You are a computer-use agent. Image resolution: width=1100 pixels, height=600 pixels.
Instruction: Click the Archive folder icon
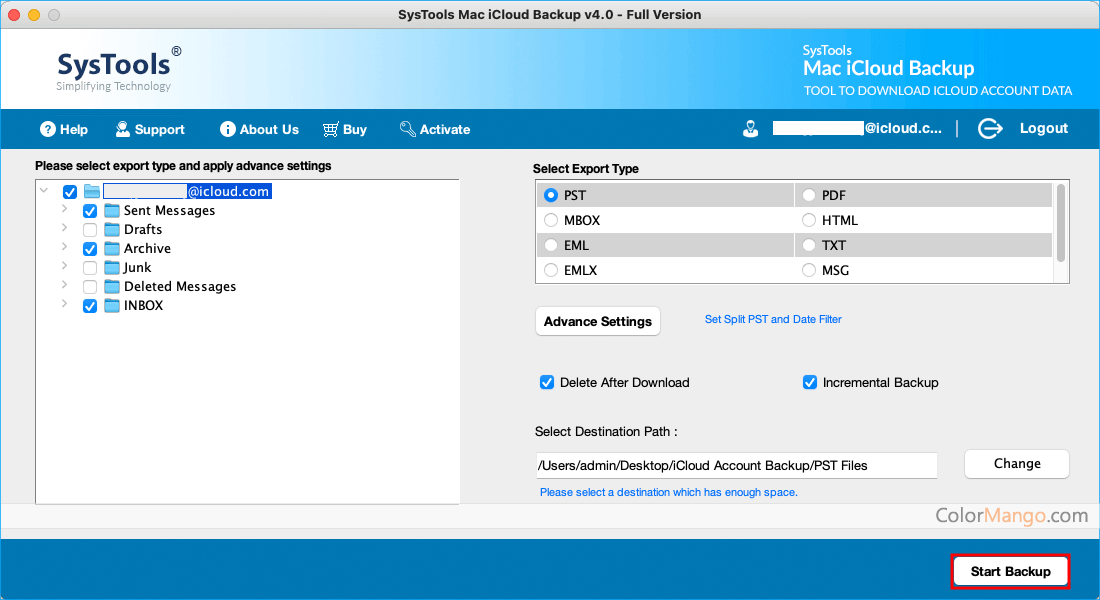click(x=112, y=248)
